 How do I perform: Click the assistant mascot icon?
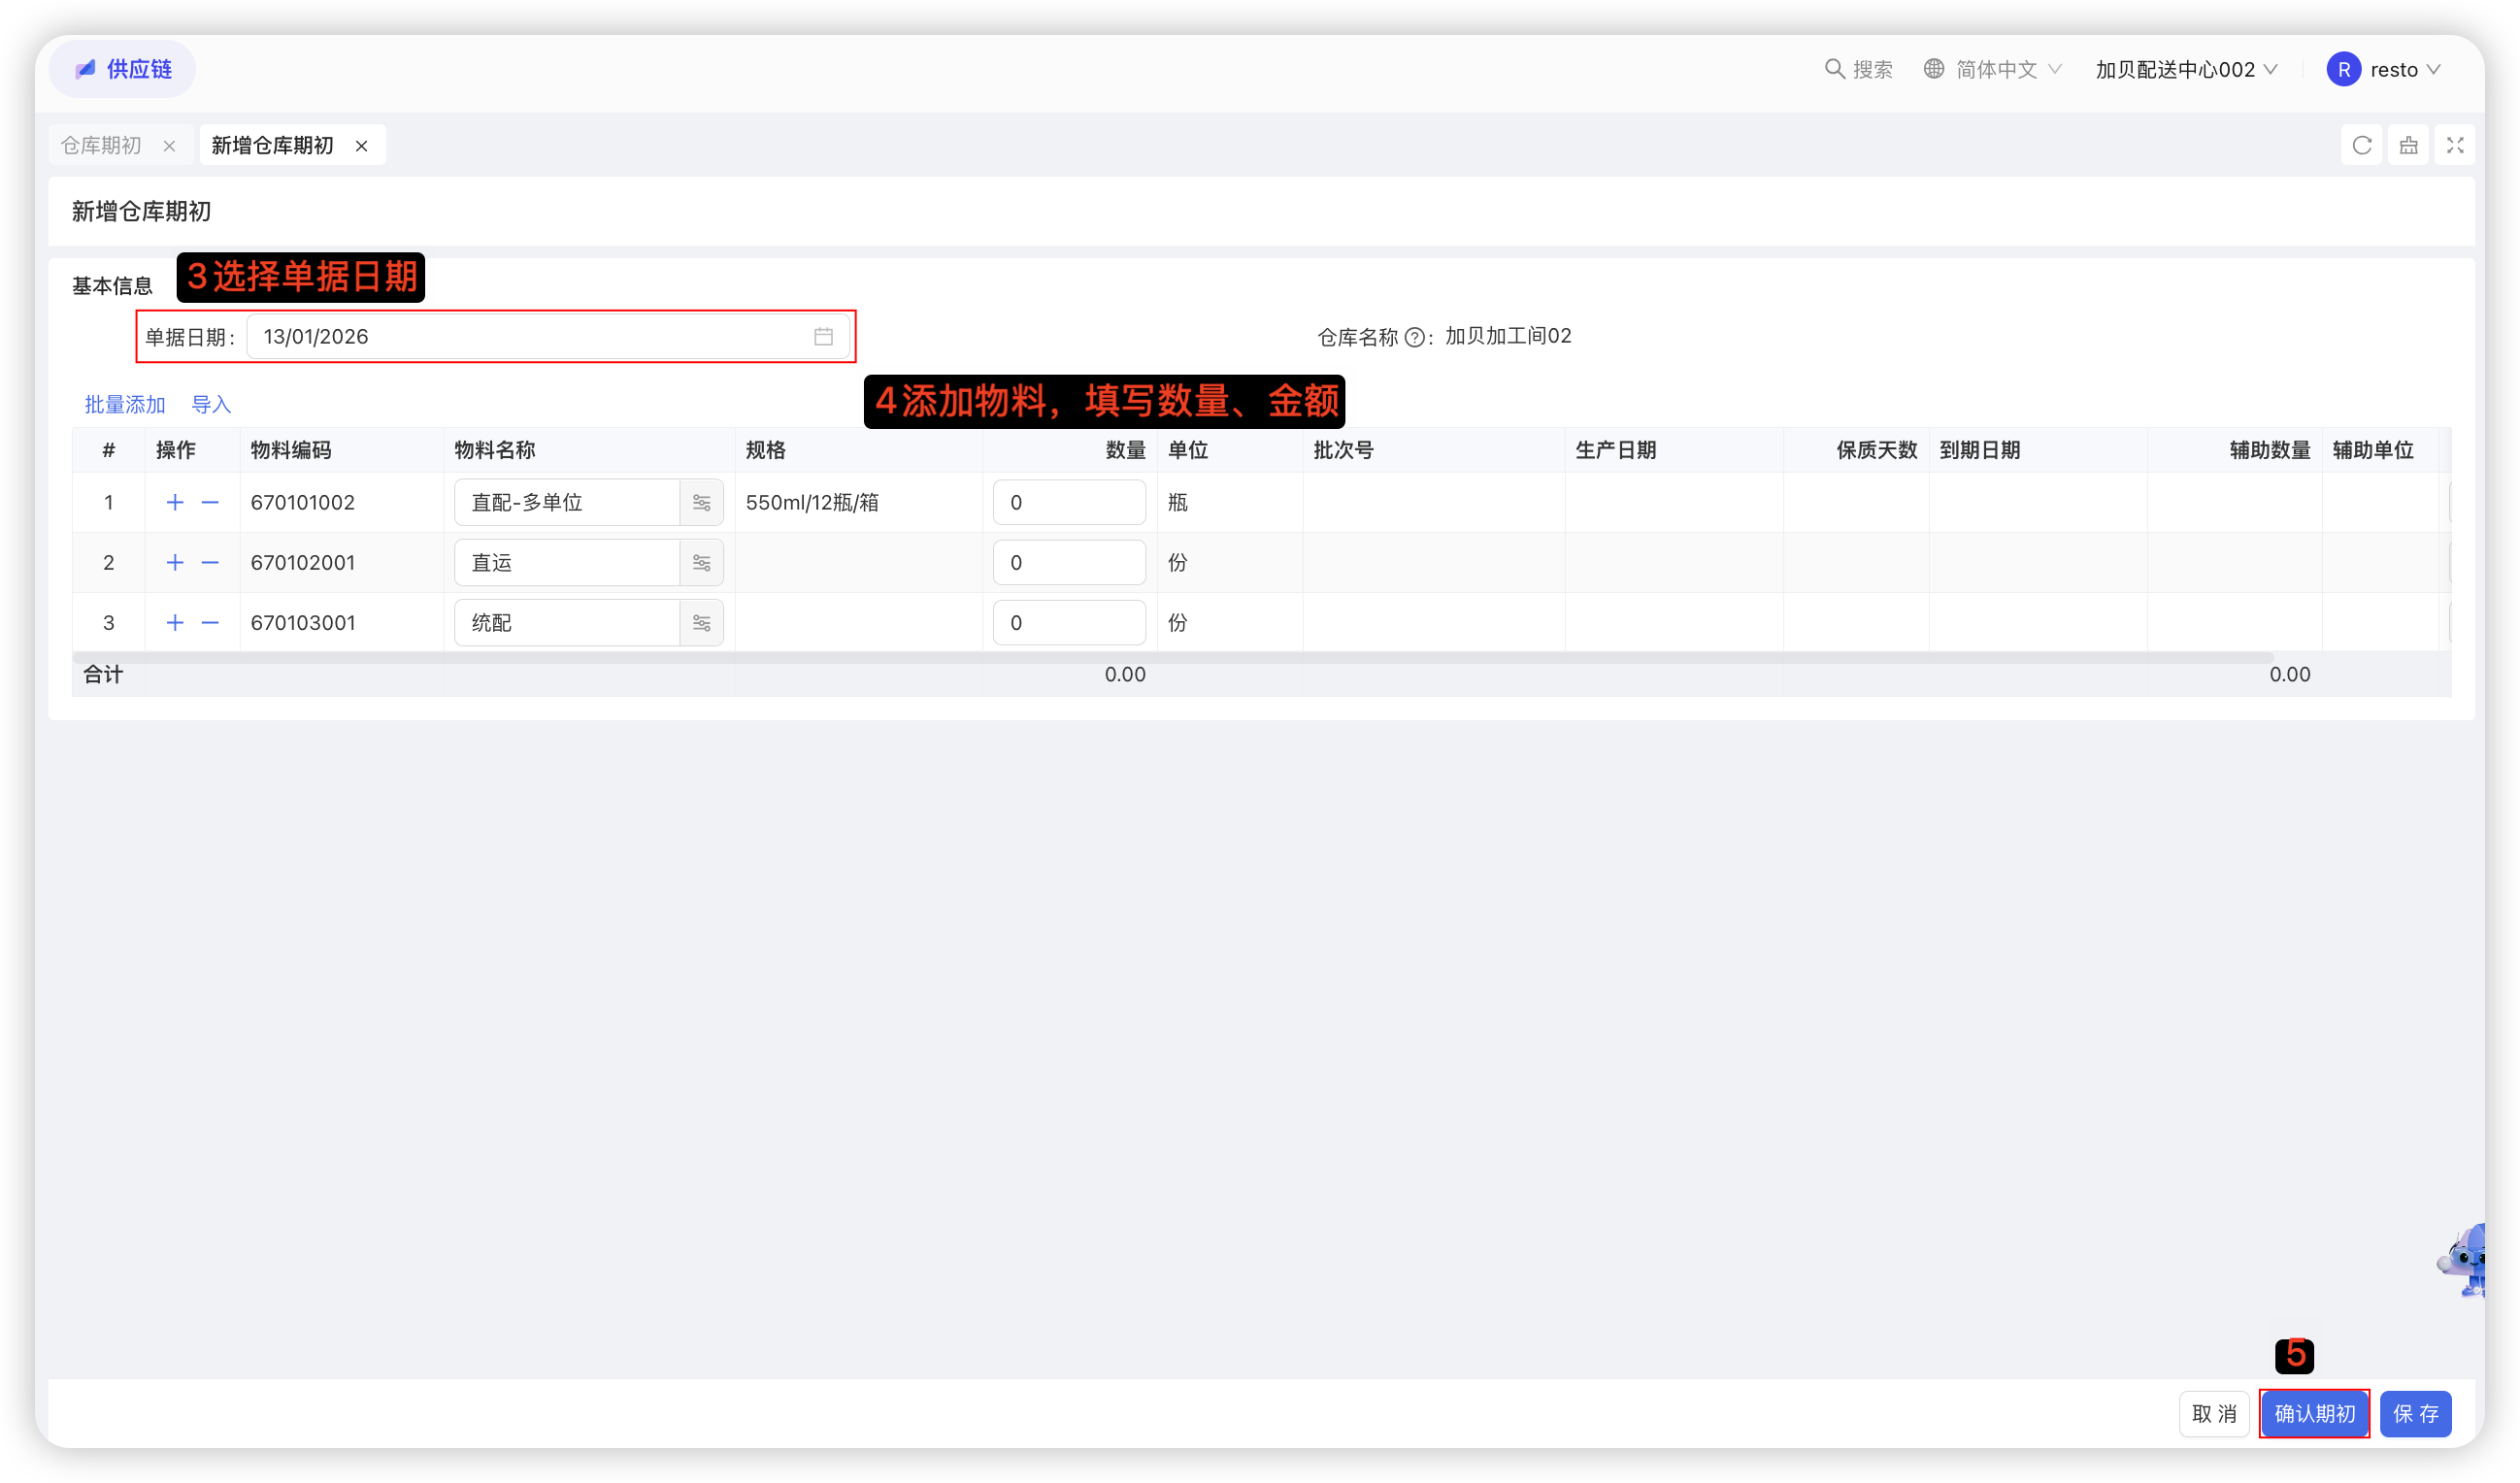(2466, 1260)
